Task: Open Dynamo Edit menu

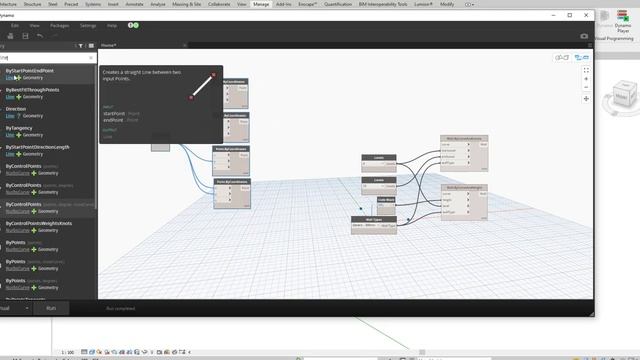Action: [x=15, y=25]
